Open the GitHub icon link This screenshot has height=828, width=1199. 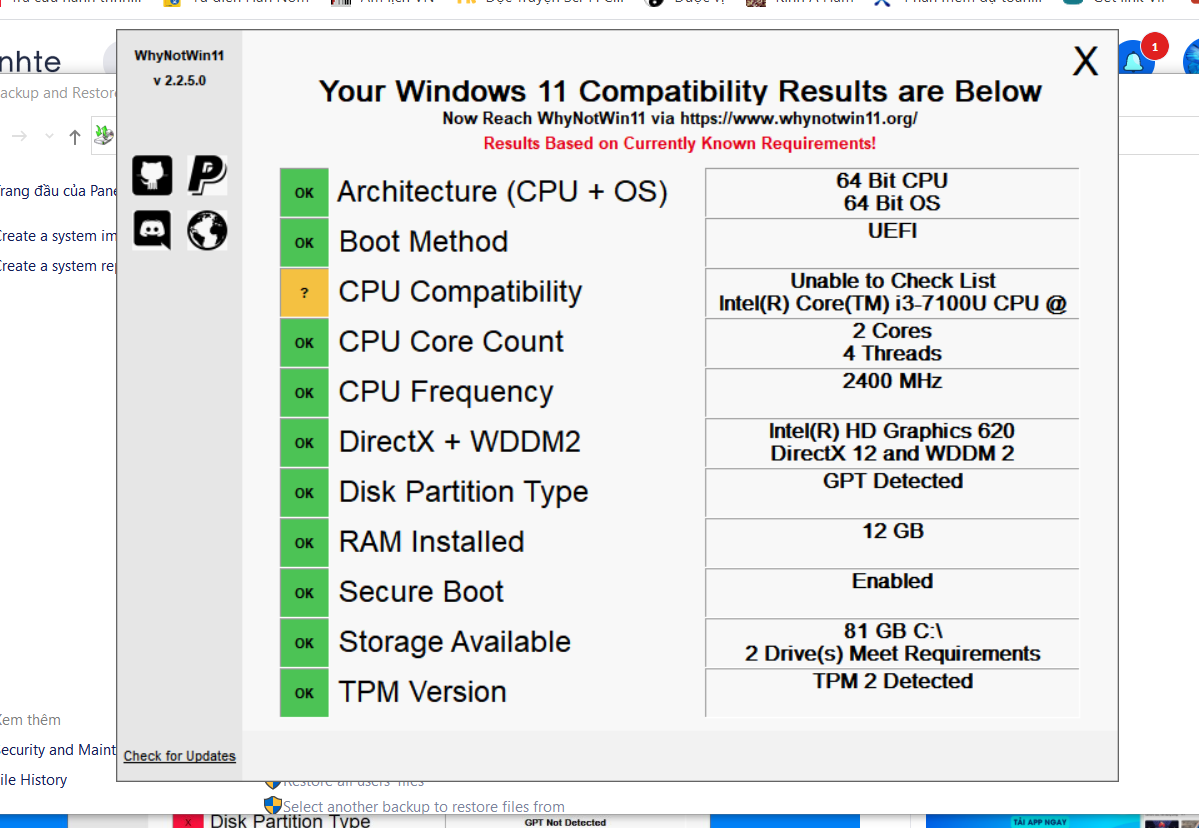152,175
